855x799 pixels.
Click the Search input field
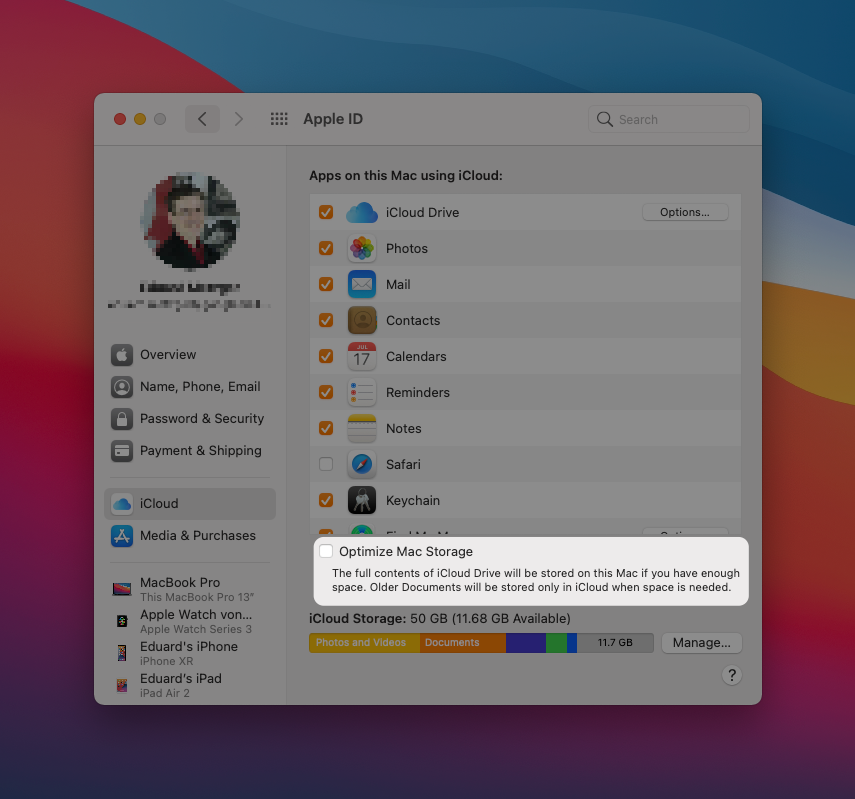click(669, 119)
